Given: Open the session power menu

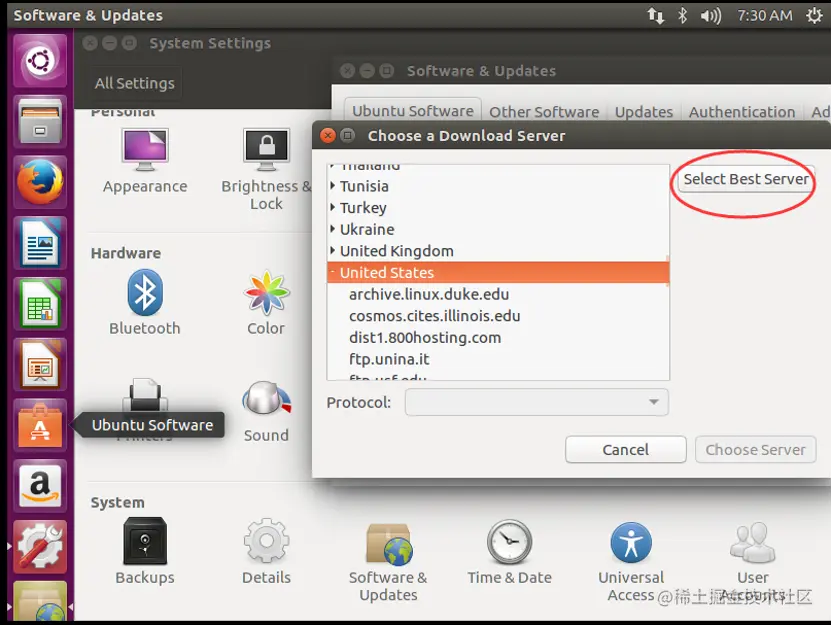Looking at the screenshot, I should (814, 16).
